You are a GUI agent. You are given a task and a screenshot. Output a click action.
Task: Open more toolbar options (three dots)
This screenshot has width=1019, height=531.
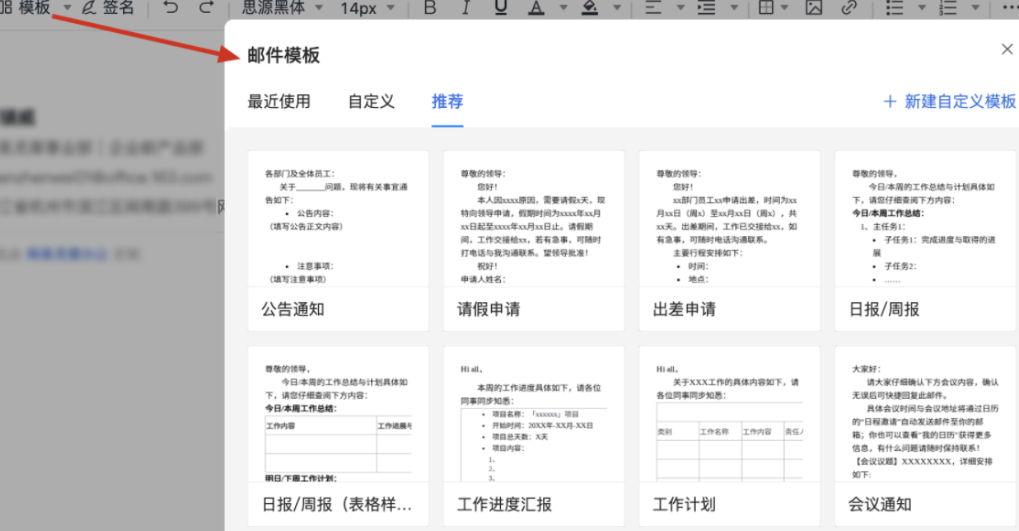(1011, 8)
